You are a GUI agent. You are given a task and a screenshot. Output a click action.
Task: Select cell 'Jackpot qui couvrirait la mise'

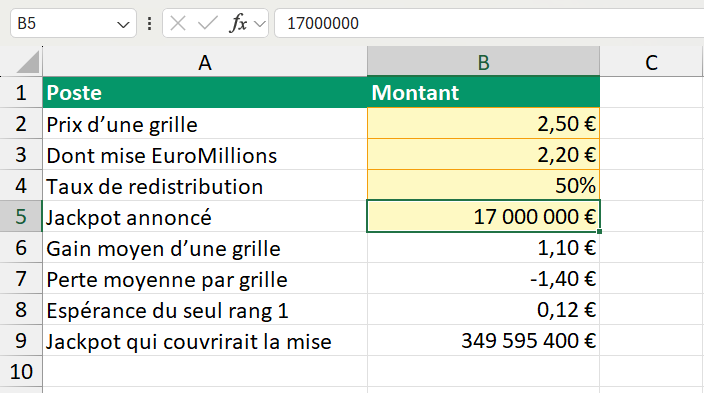click(205, 340)
